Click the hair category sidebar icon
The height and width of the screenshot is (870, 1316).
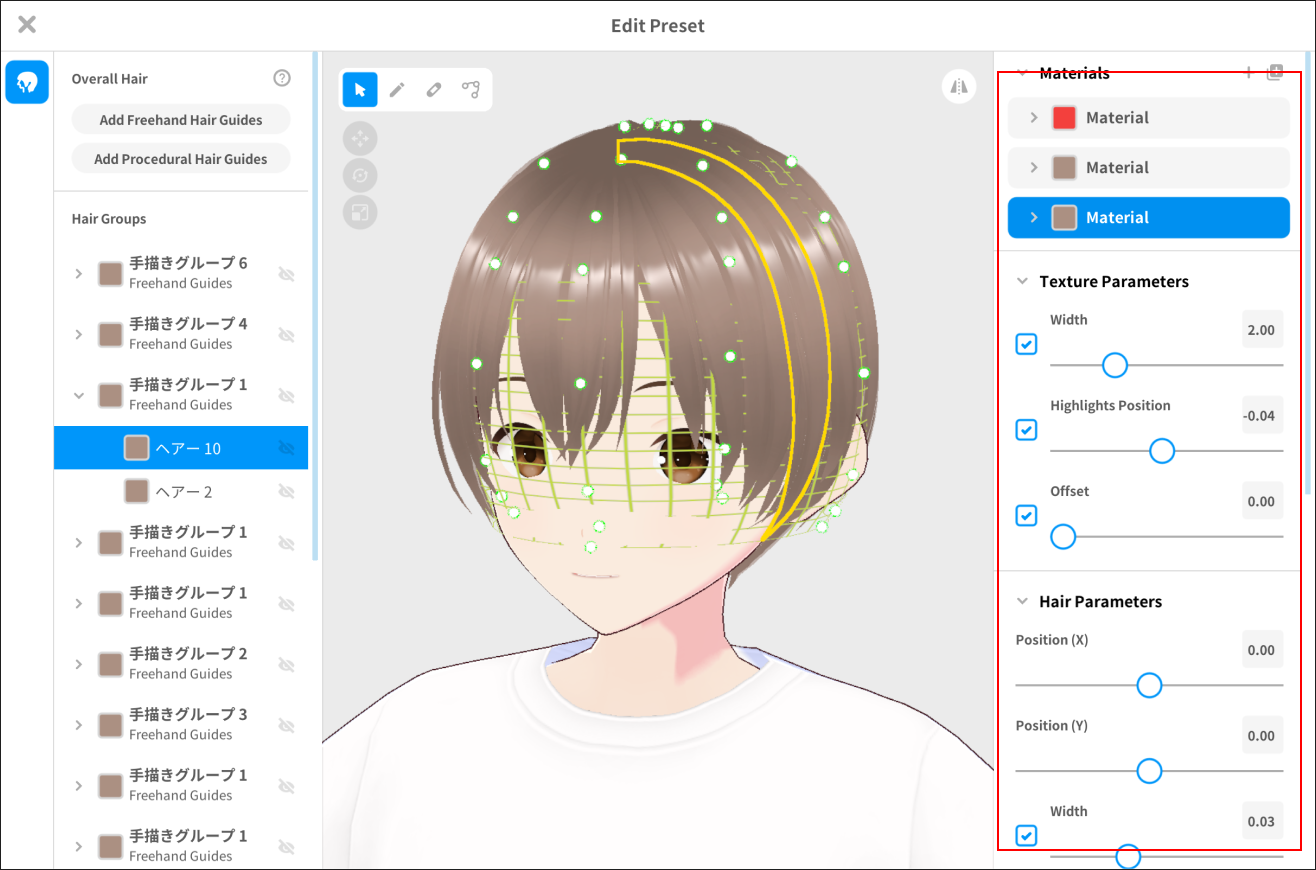tap(27, 82)
